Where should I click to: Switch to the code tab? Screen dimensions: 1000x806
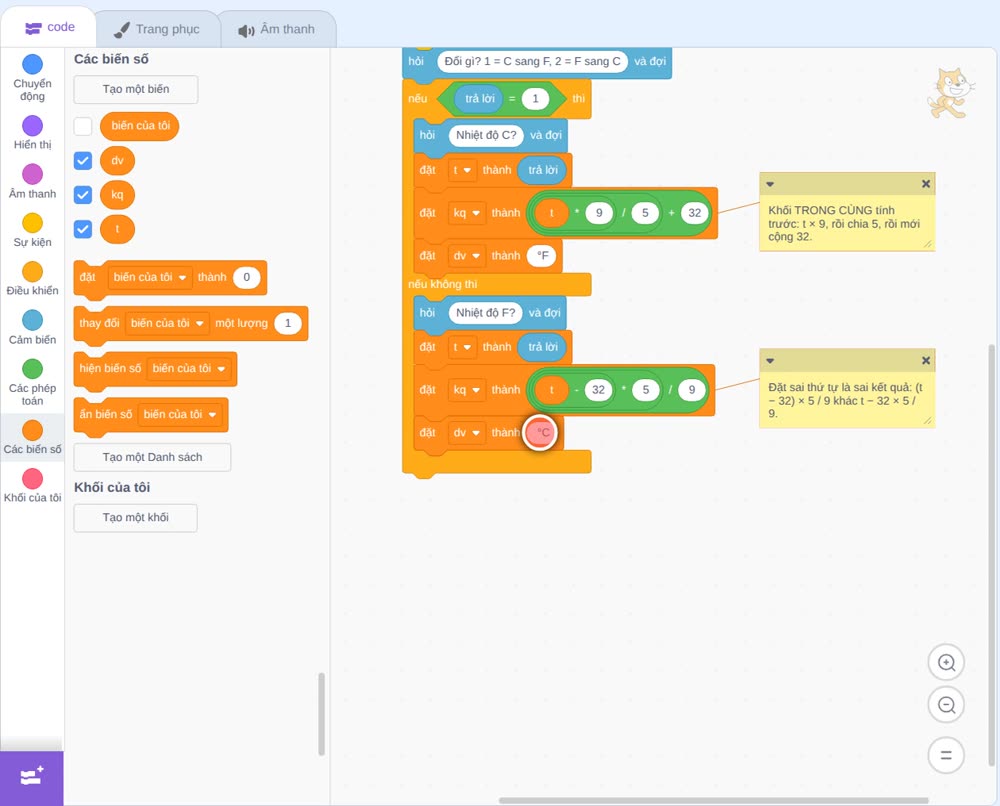49,27
